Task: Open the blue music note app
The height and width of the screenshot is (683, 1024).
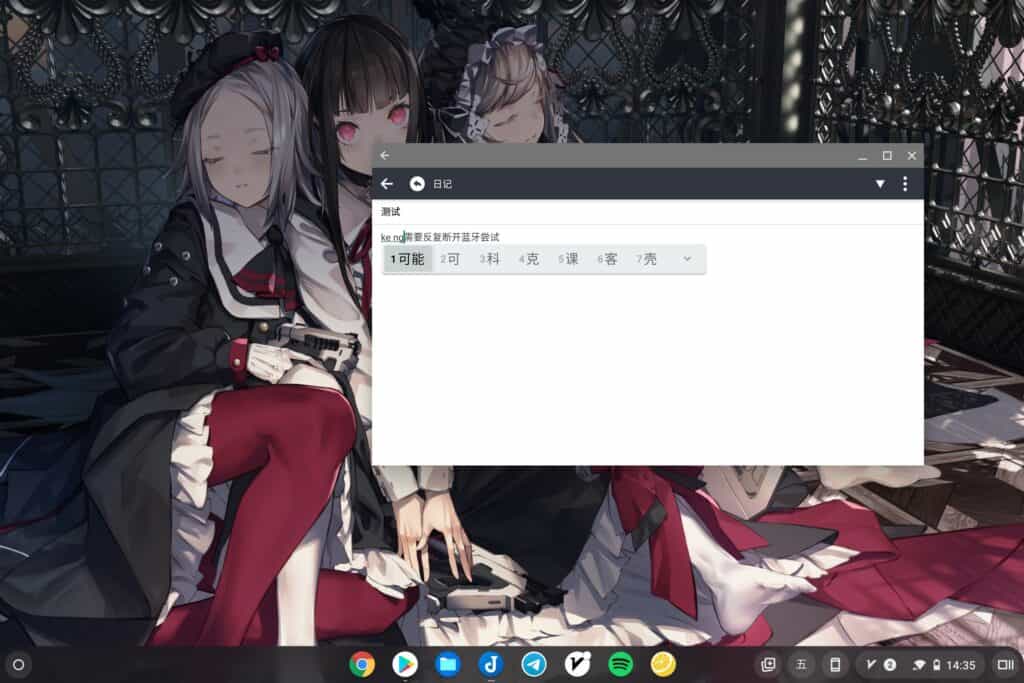Action: (x=491, y=665)
